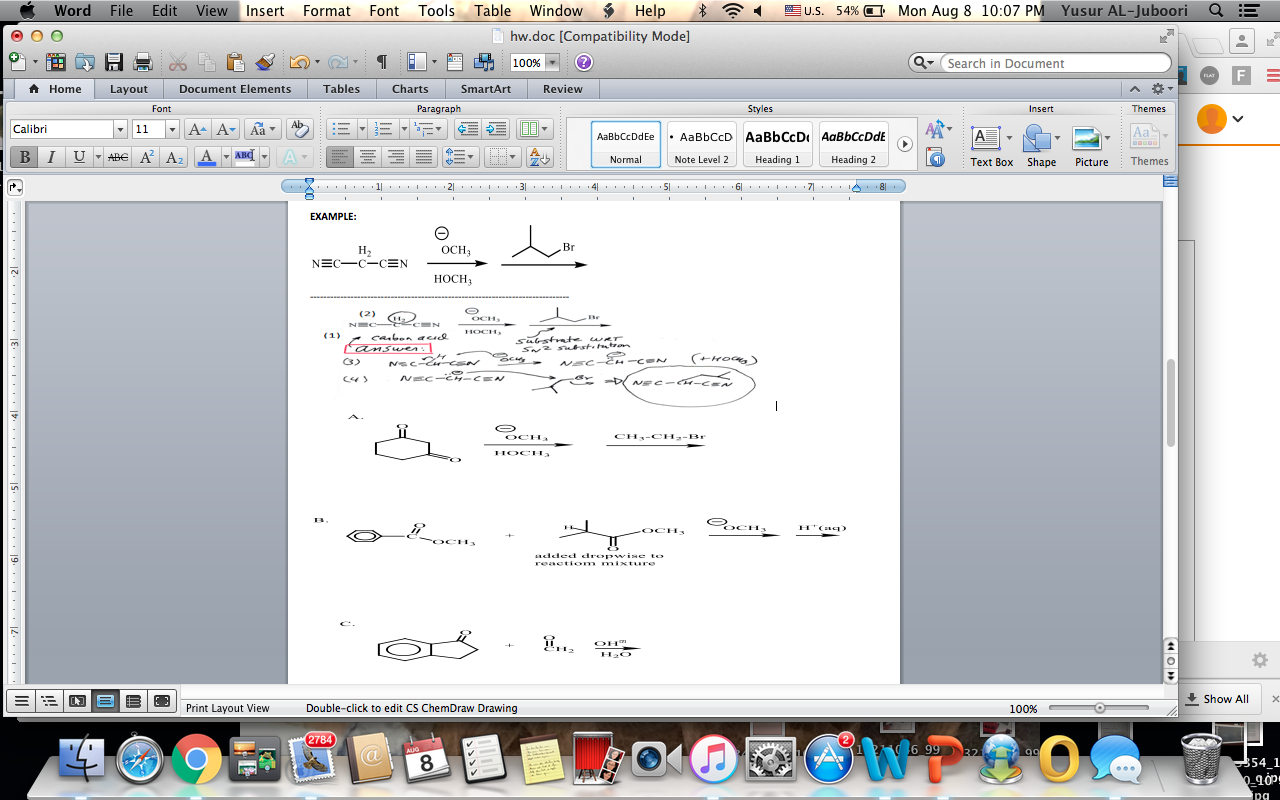1280x800 pixels.
Task: Open the Calibri font name dropdown
Action: [120, 129]
